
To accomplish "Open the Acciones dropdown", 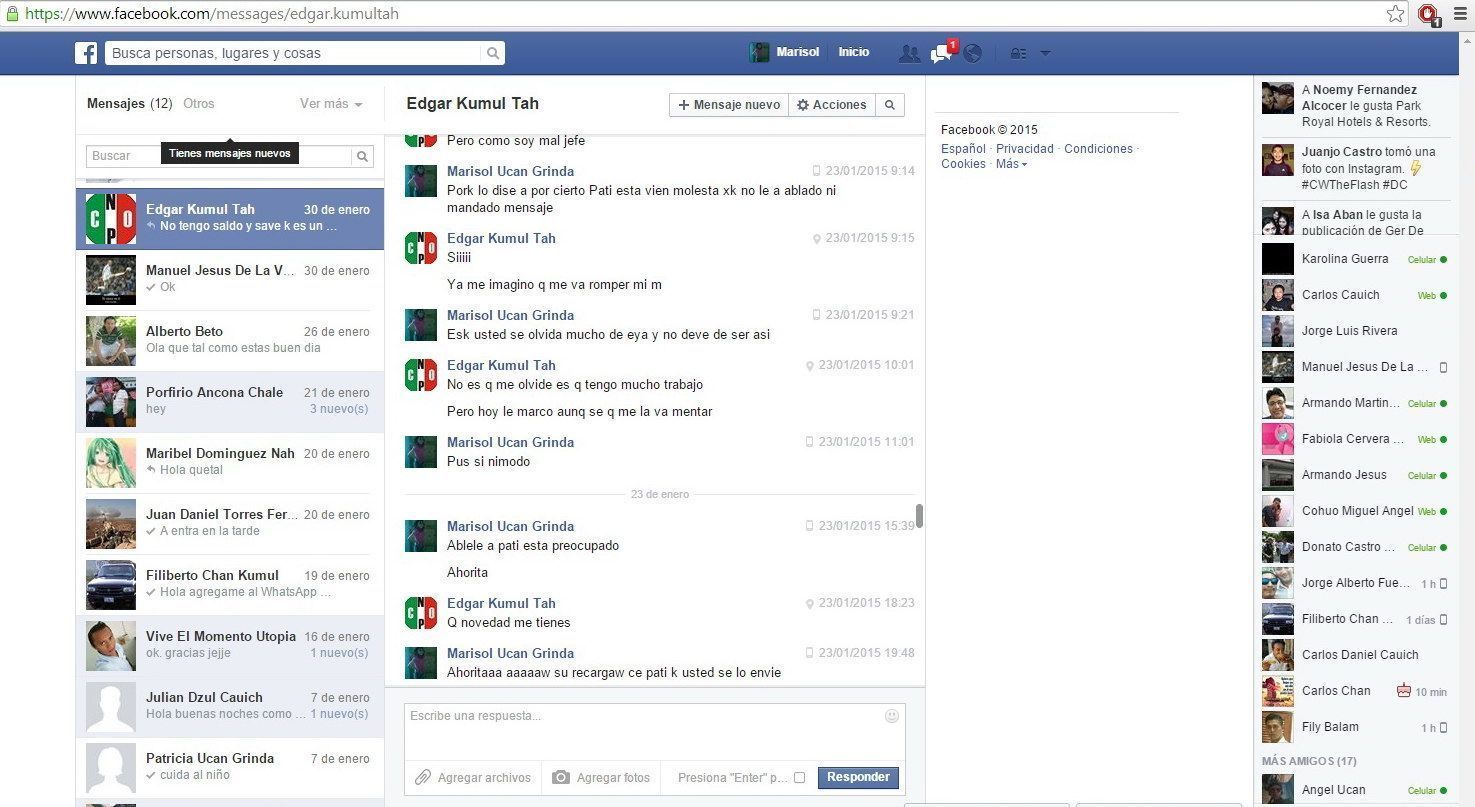I will point(832,105).
